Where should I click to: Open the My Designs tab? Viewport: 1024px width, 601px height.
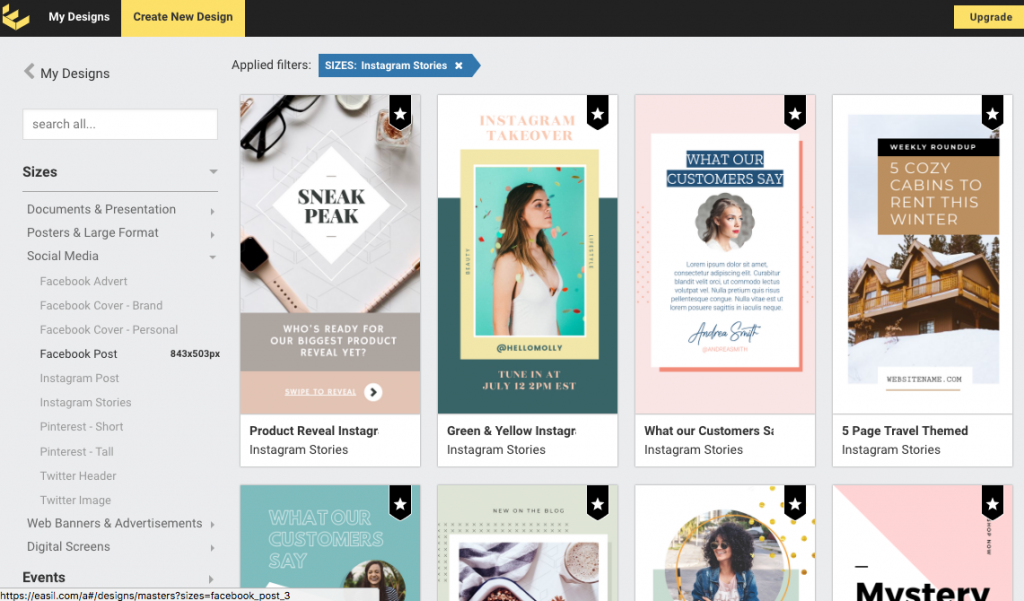(79, 17)
